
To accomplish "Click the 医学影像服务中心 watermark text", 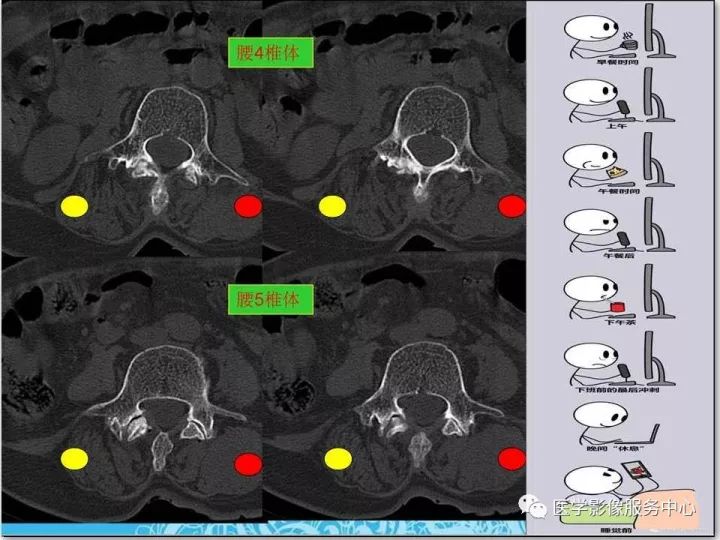I will coord(624,508).
